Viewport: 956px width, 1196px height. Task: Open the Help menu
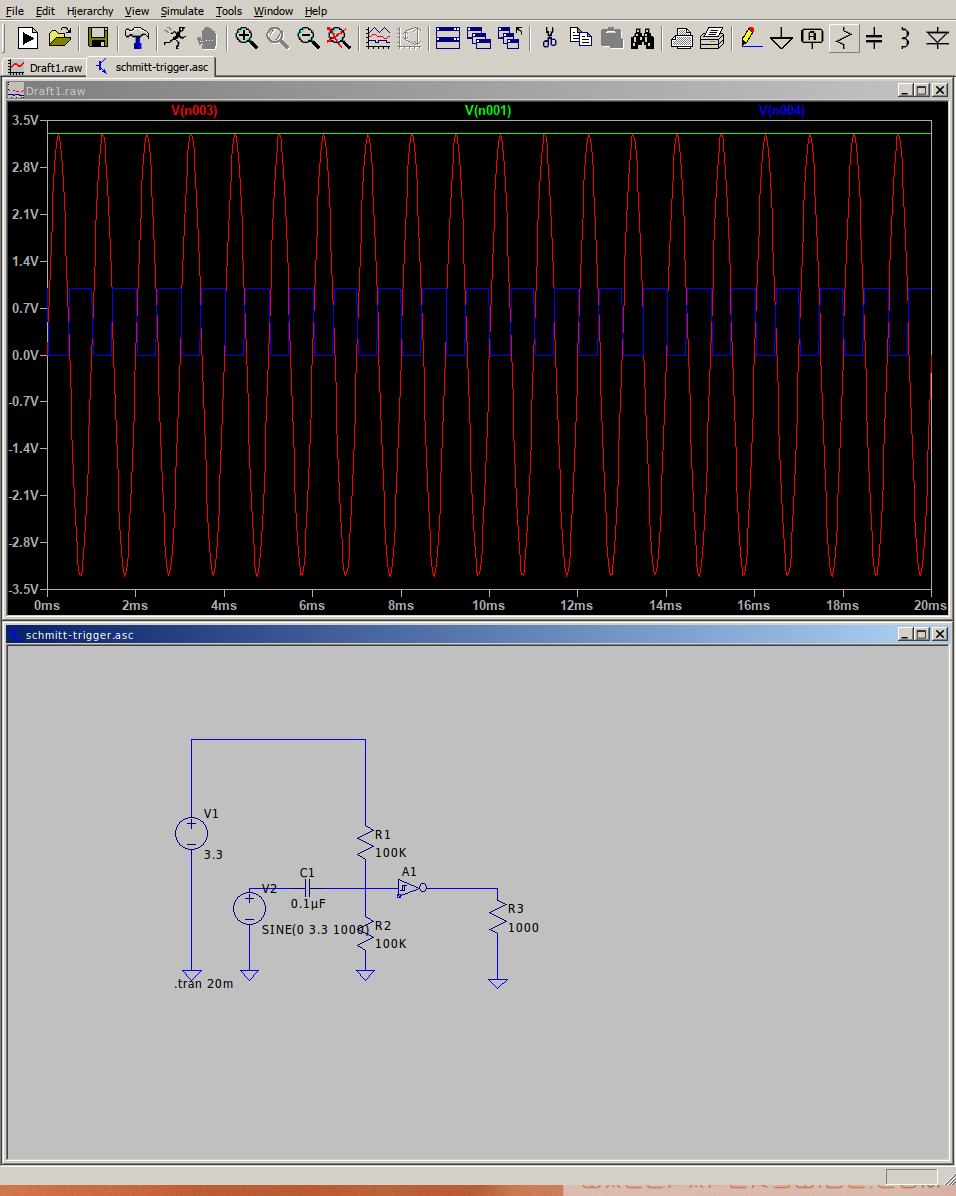(x=315, y=11)
